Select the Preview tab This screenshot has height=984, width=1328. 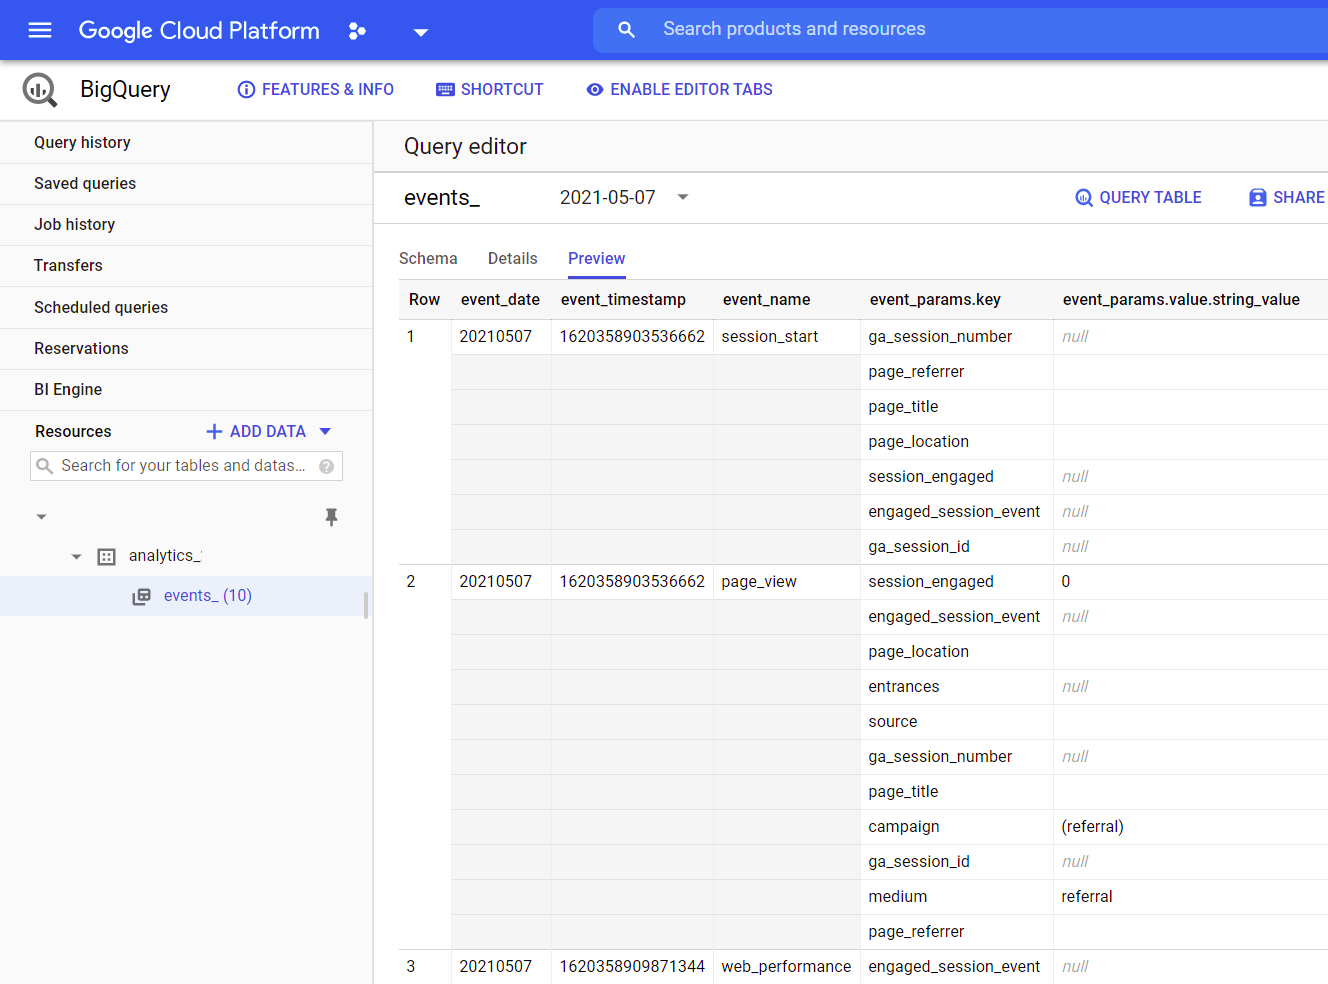(597, 259)
